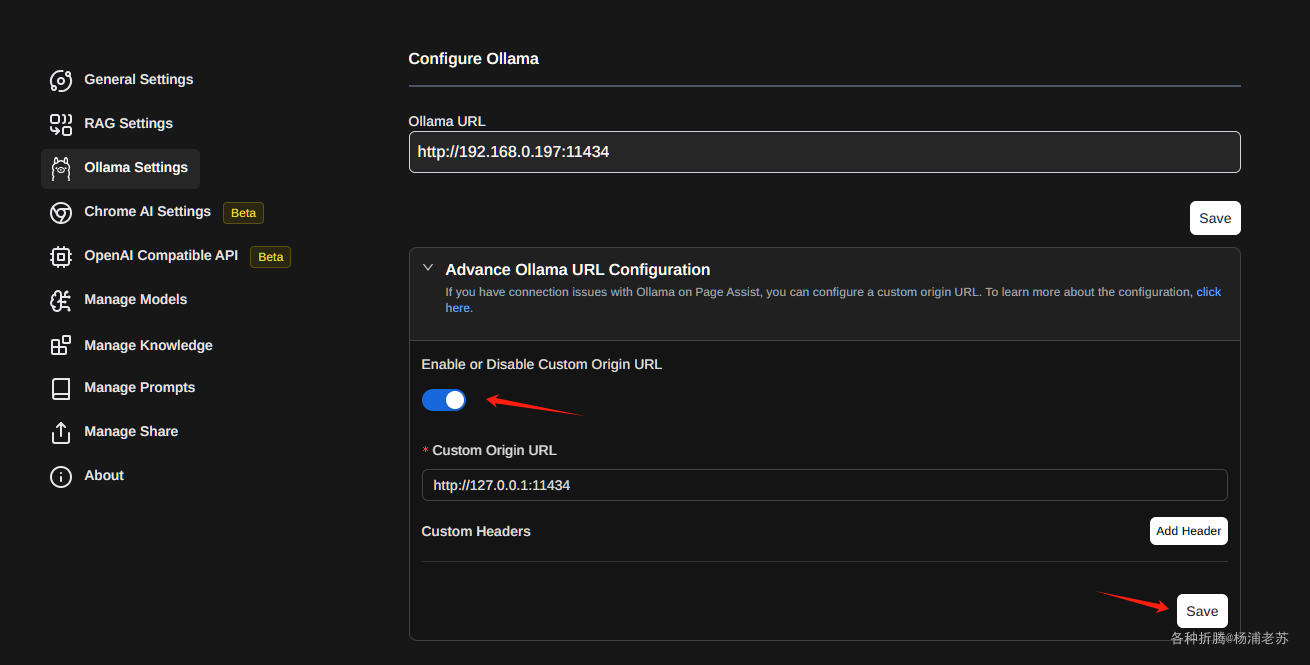The width and height of the screenshot is (1310, 665).
Task: Go to Manage Knowledge
Action: tap(148, 345)
